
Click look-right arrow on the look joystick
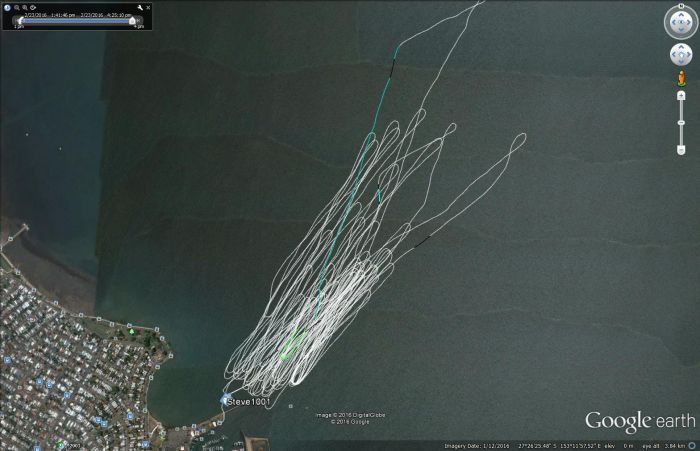click(691, 23)
